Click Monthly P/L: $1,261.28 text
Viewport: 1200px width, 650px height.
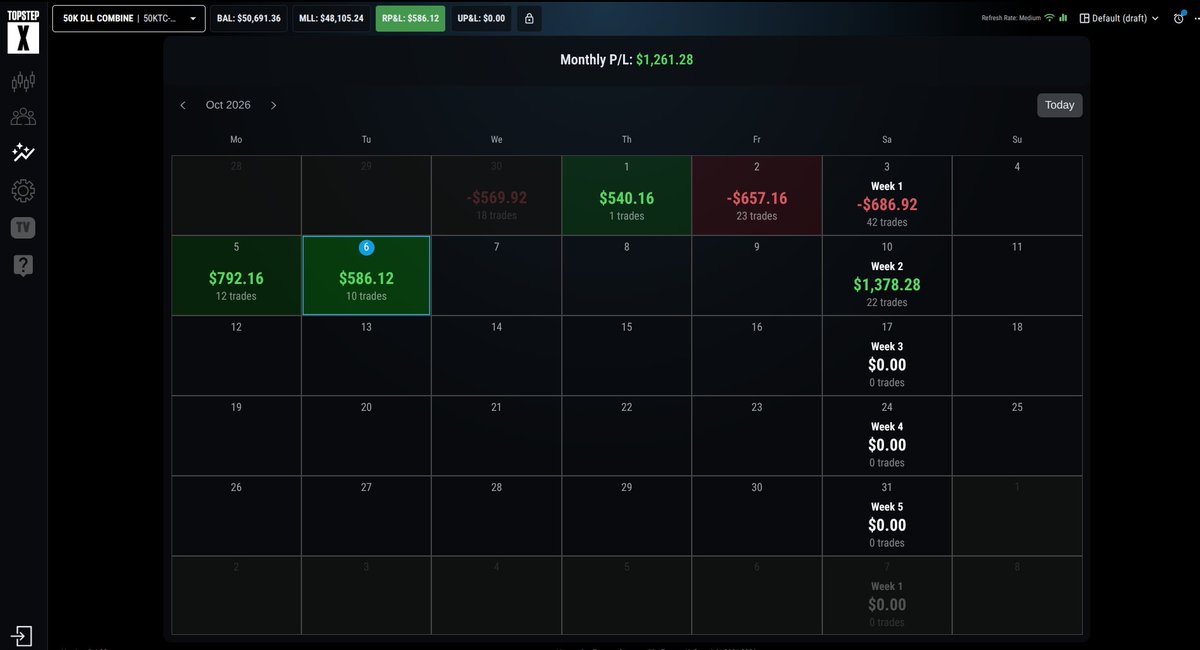tap(627, 60)
